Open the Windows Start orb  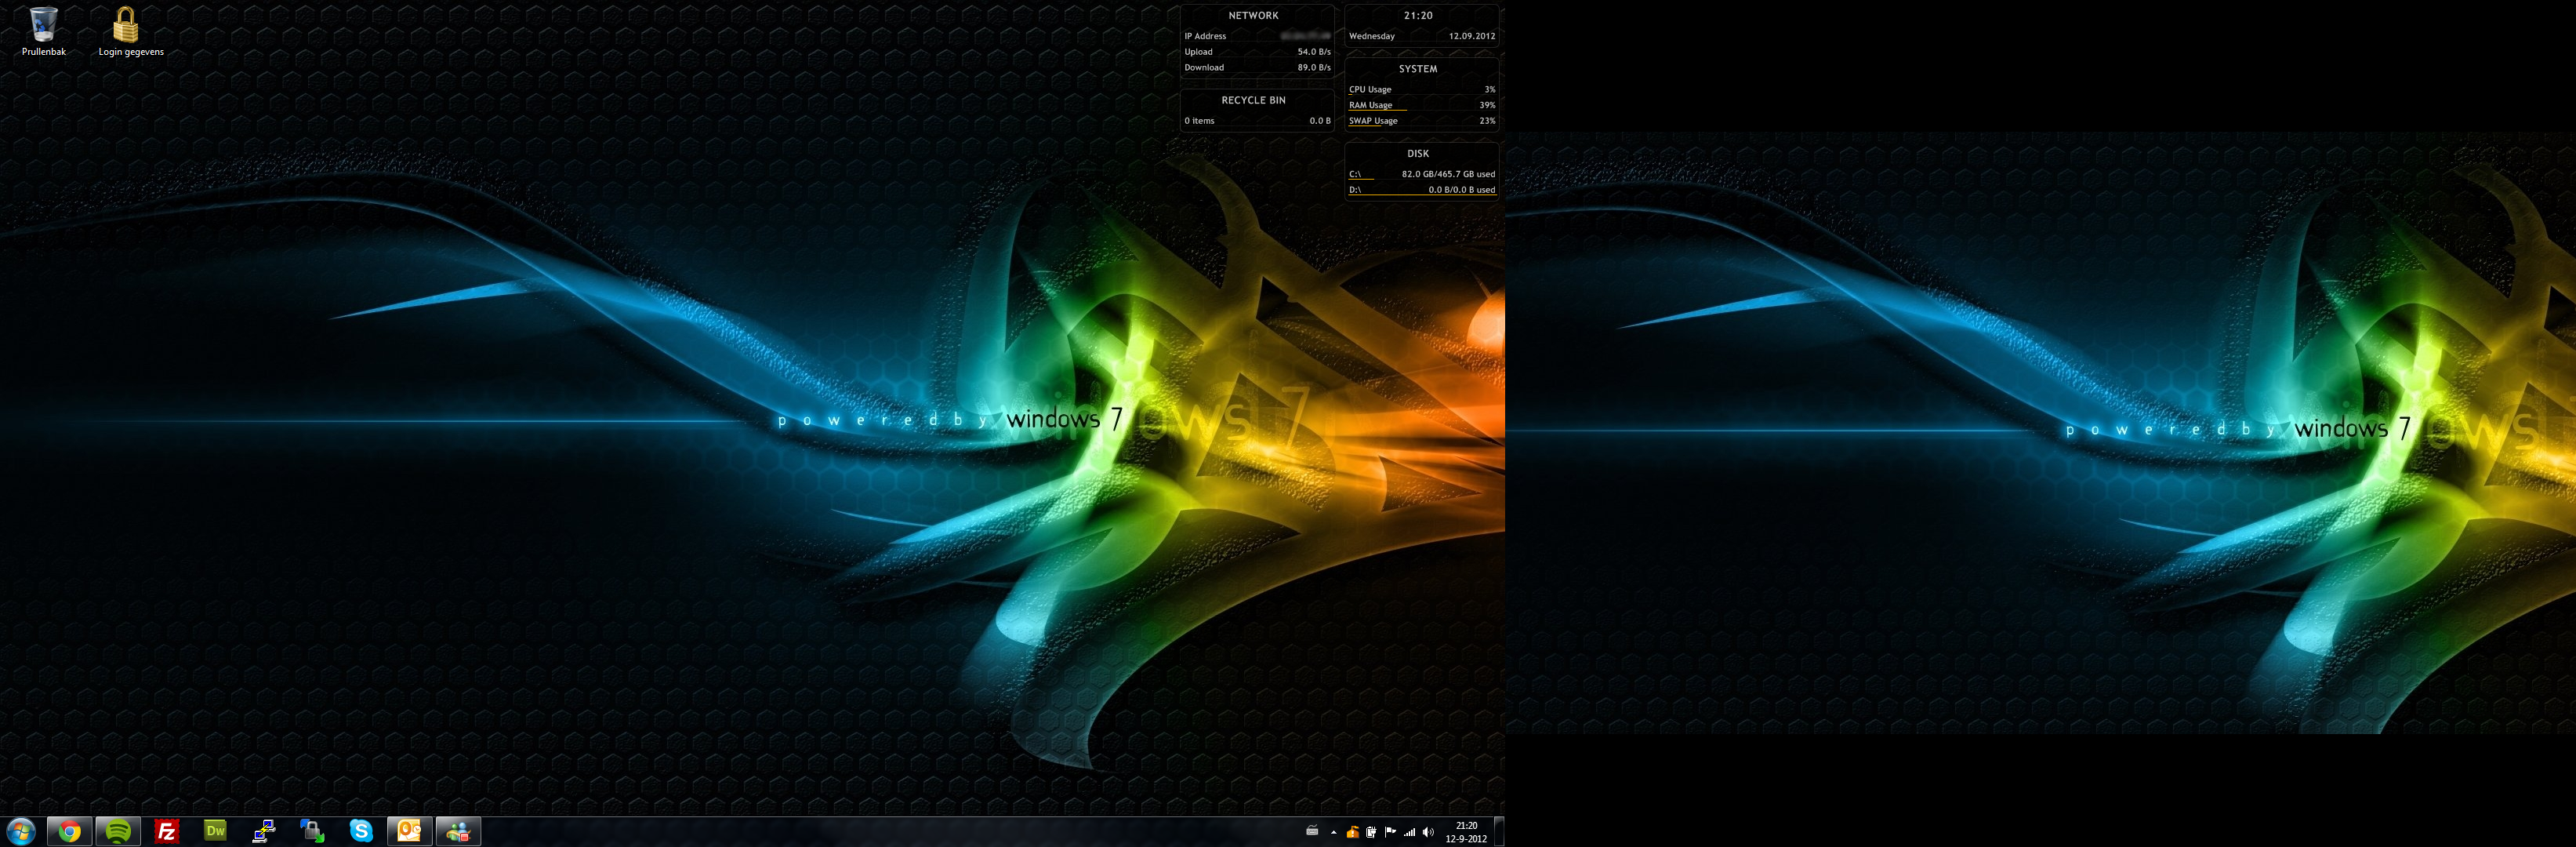pos(21,831)
